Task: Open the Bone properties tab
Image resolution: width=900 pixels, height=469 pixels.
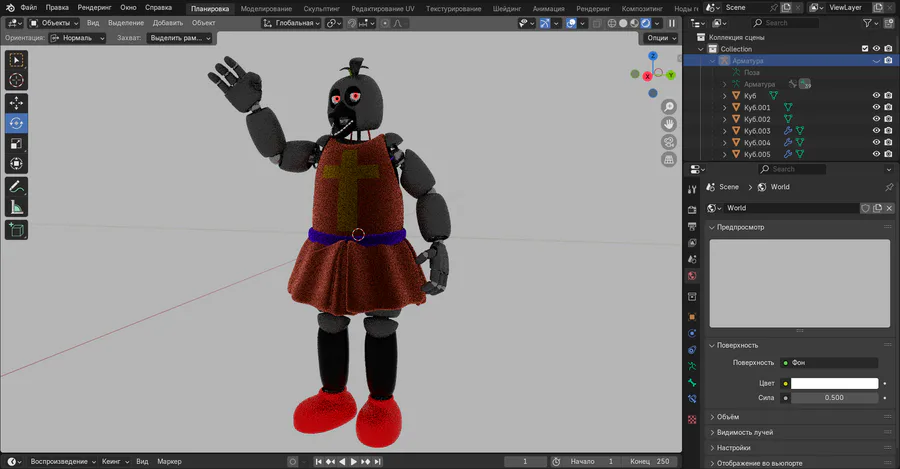Action: coord(692,382)
